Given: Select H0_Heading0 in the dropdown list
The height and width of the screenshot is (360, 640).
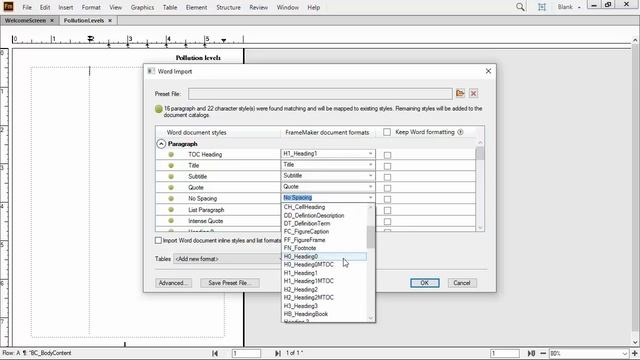Looking at the screenshot, I should [x=324, y=256].
